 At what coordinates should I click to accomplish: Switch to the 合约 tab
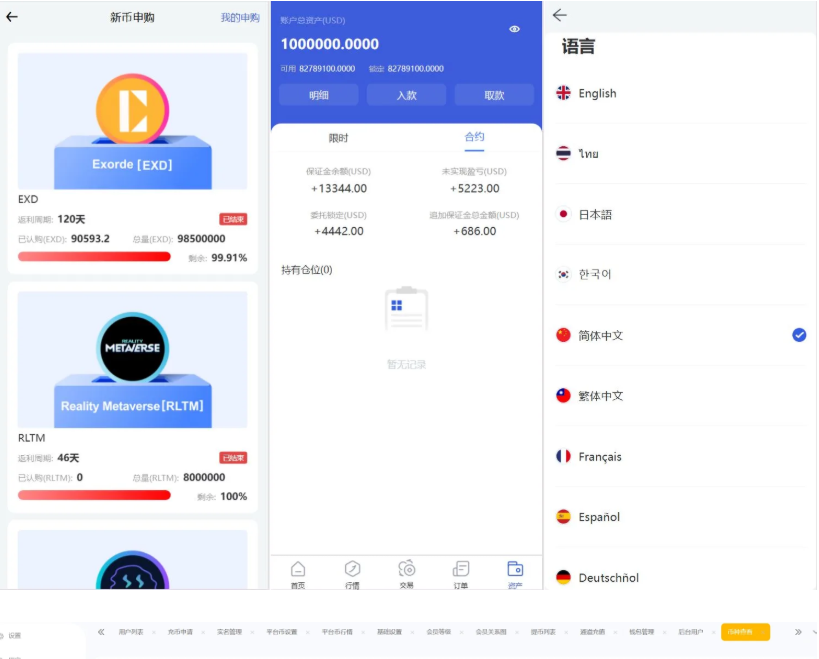(473, 136)
